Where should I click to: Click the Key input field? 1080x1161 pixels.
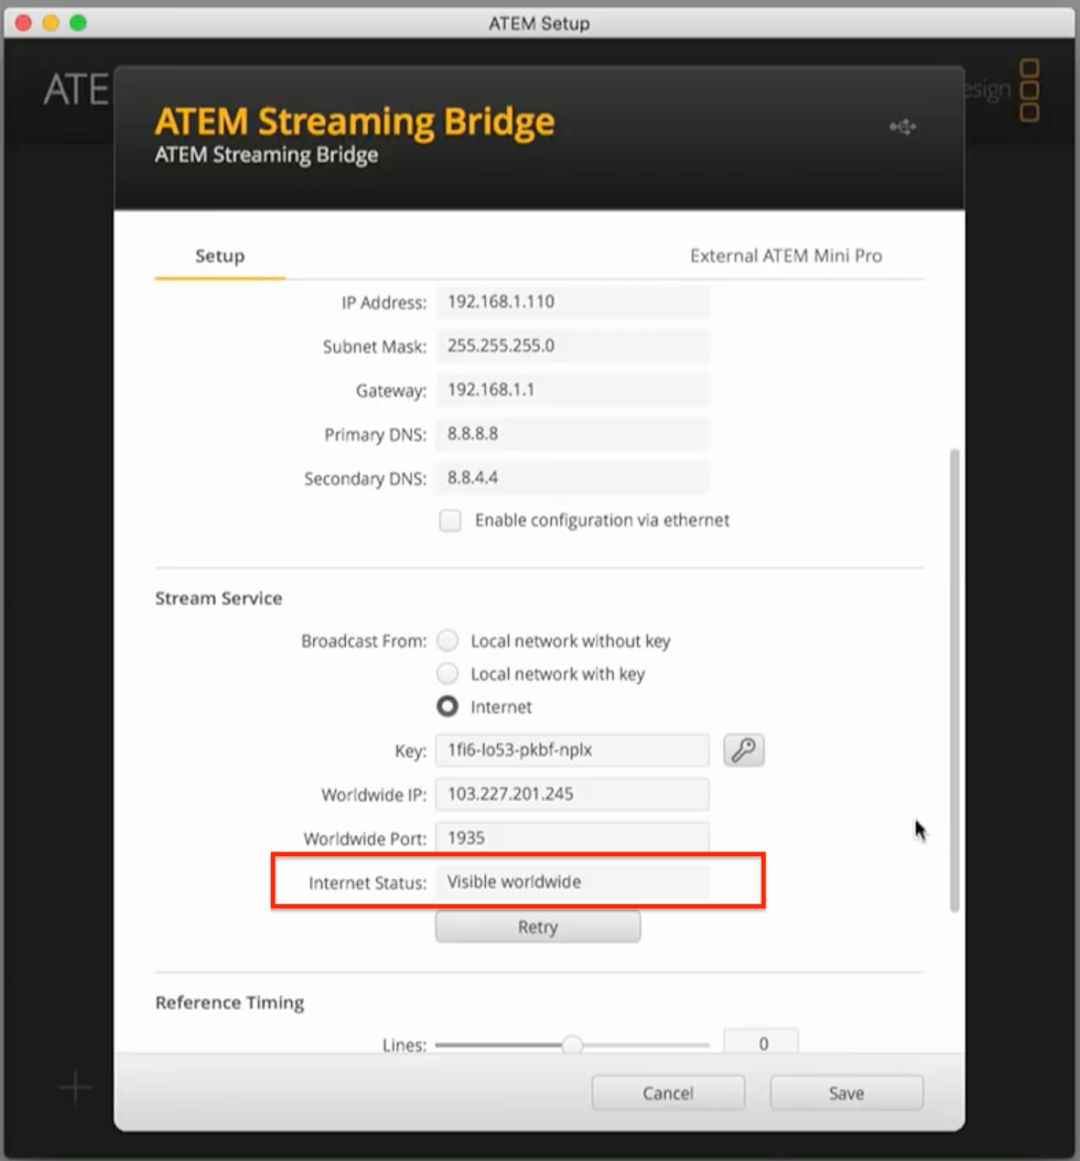pos(572,750)
